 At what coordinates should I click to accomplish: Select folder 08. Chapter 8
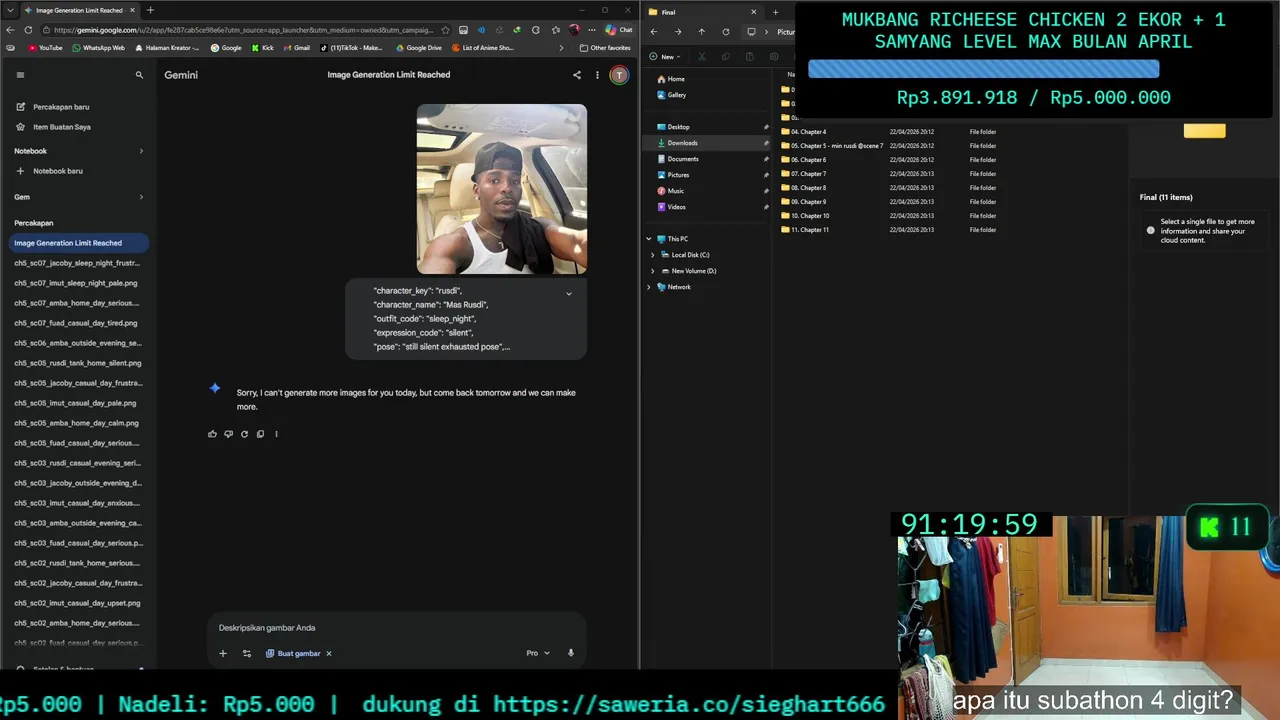808,188
